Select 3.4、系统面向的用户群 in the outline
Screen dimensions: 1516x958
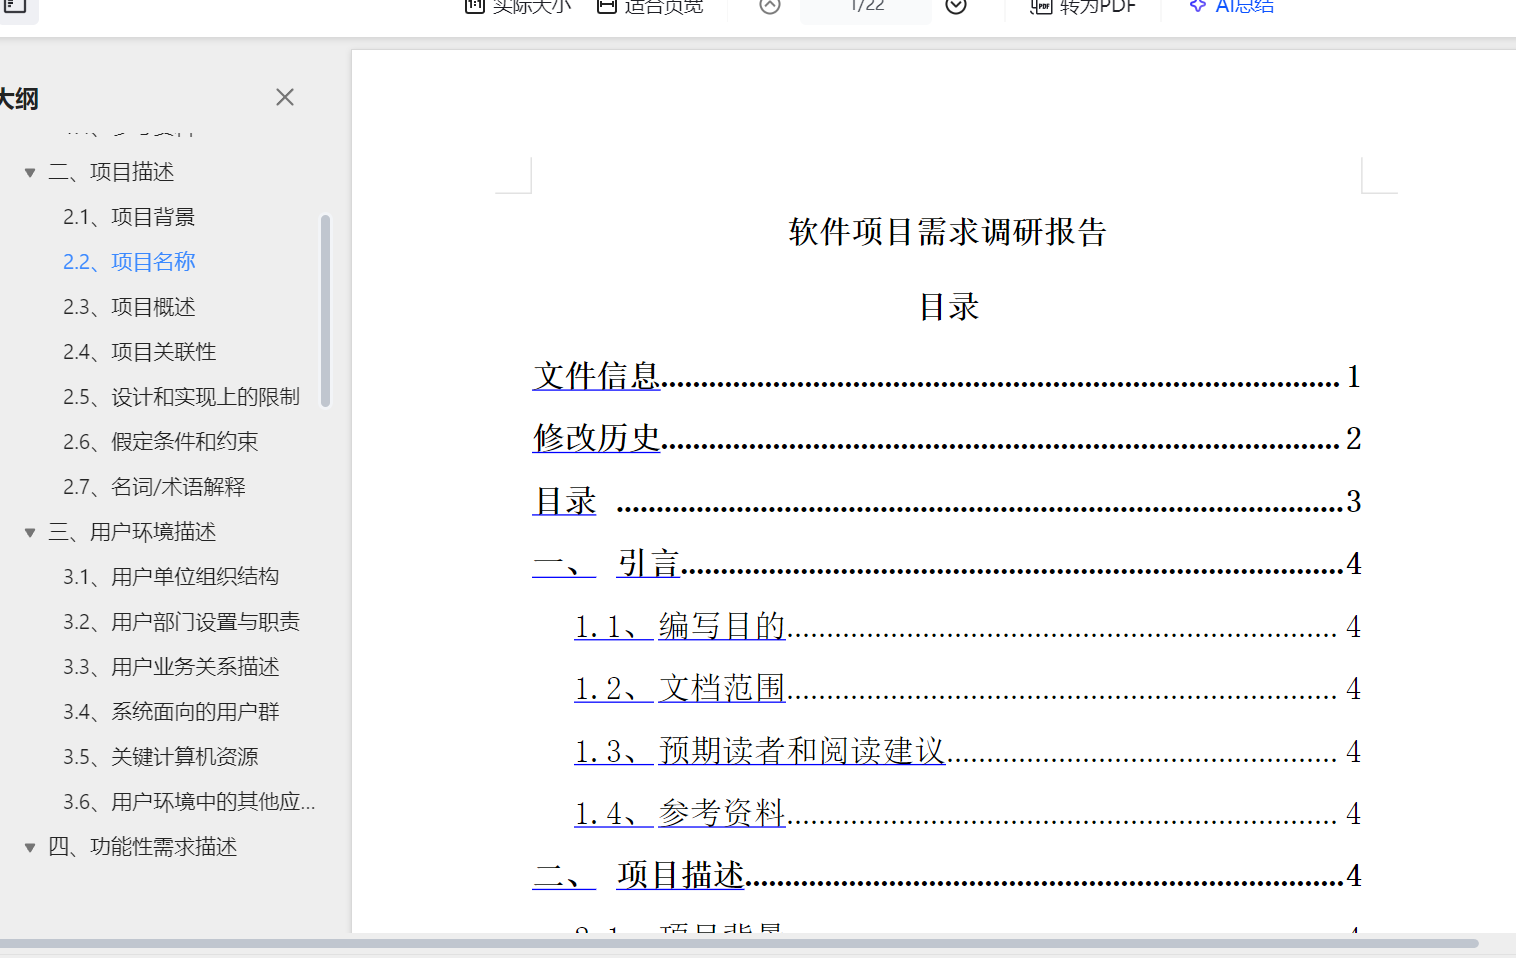coord(171,712)
